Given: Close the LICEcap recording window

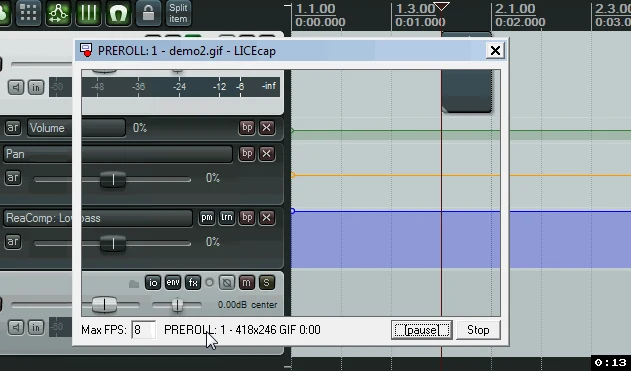Looking at the screenshot, I should (x=495, y=50).
